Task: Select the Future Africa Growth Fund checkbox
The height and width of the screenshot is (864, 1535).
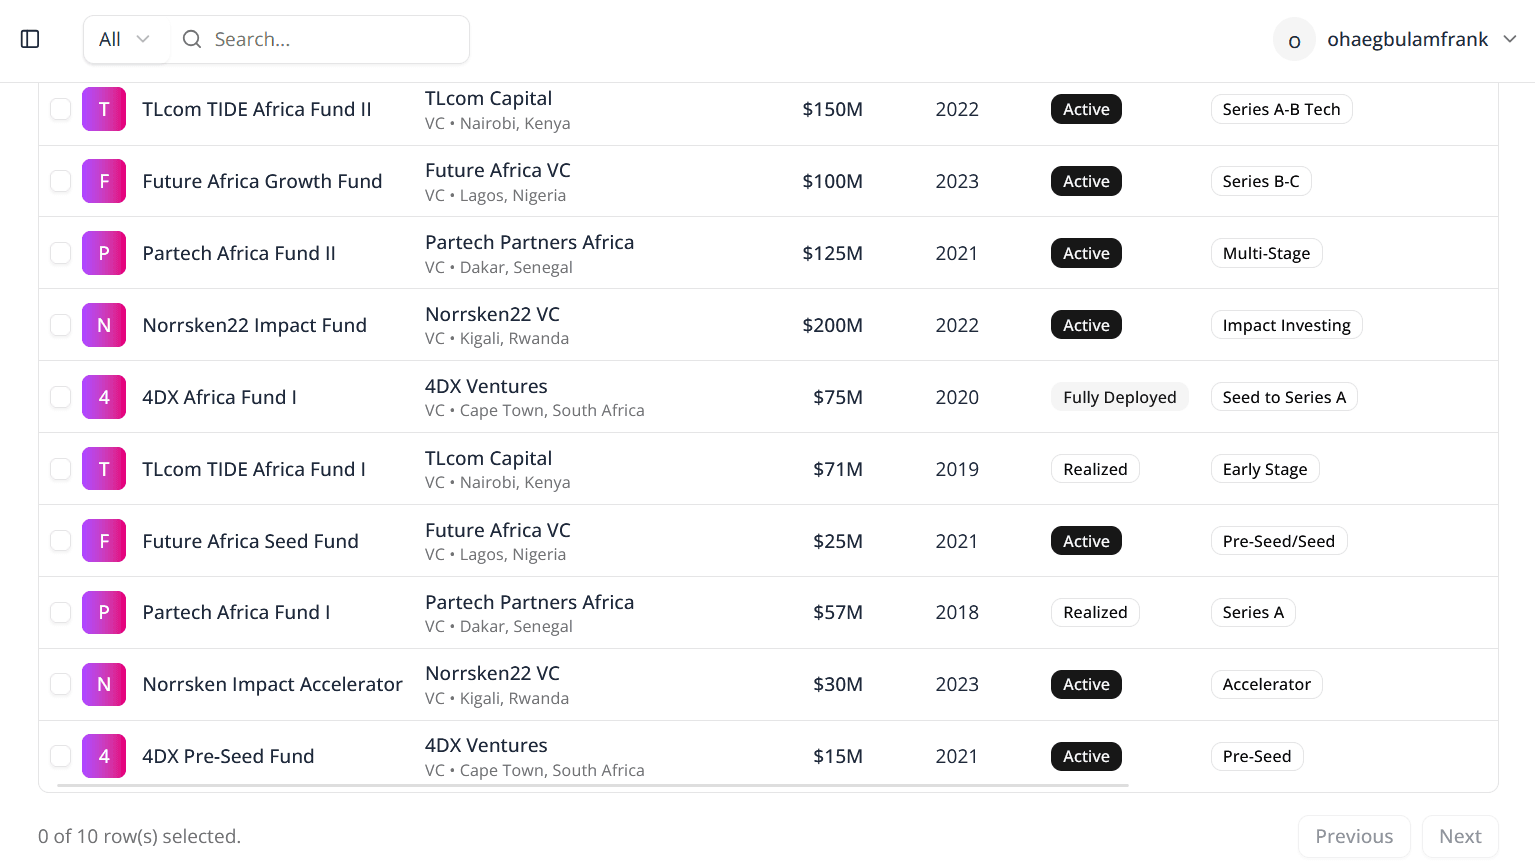Action: 61,181
